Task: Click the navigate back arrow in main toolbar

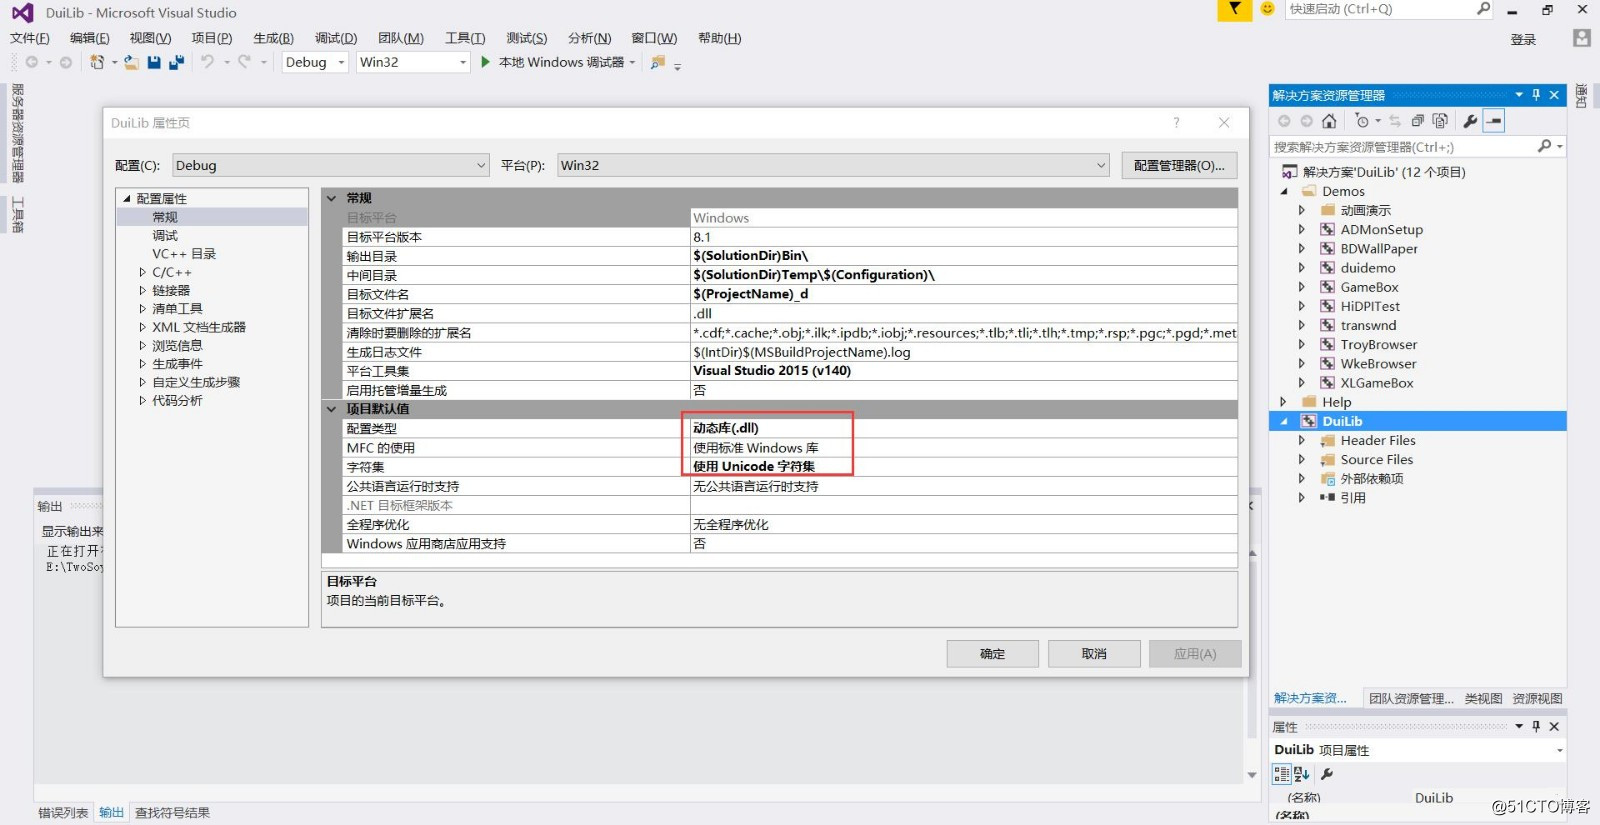Action: 32,62
